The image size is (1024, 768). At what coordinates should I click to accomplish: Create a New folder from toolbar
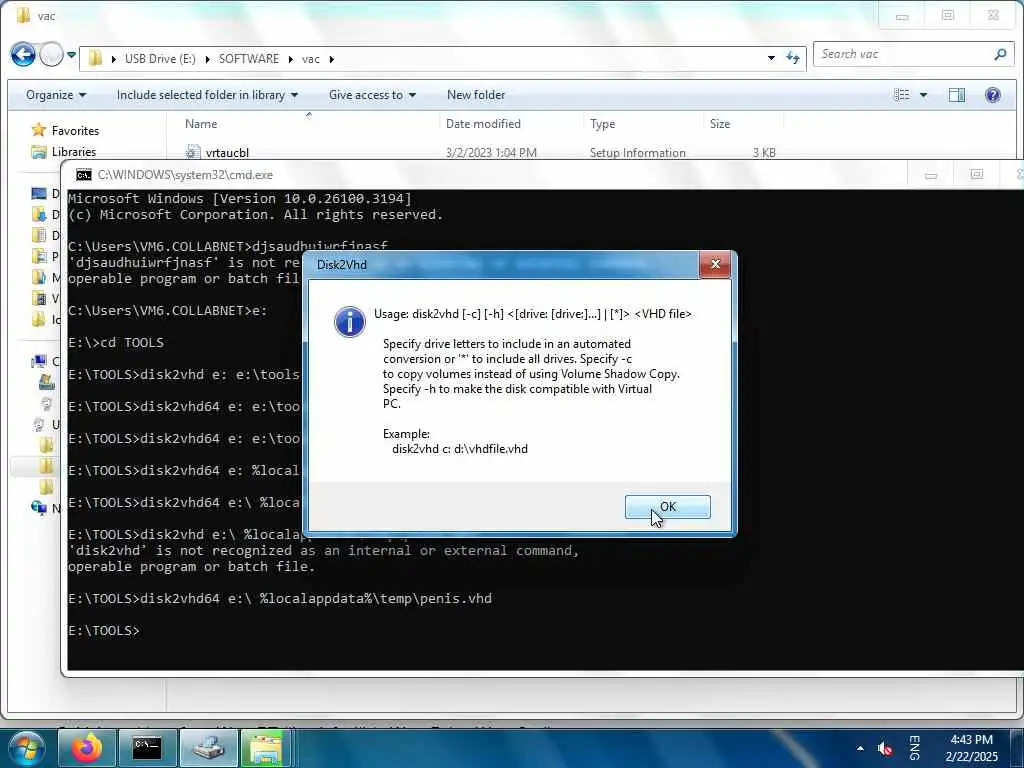point(476,95)
